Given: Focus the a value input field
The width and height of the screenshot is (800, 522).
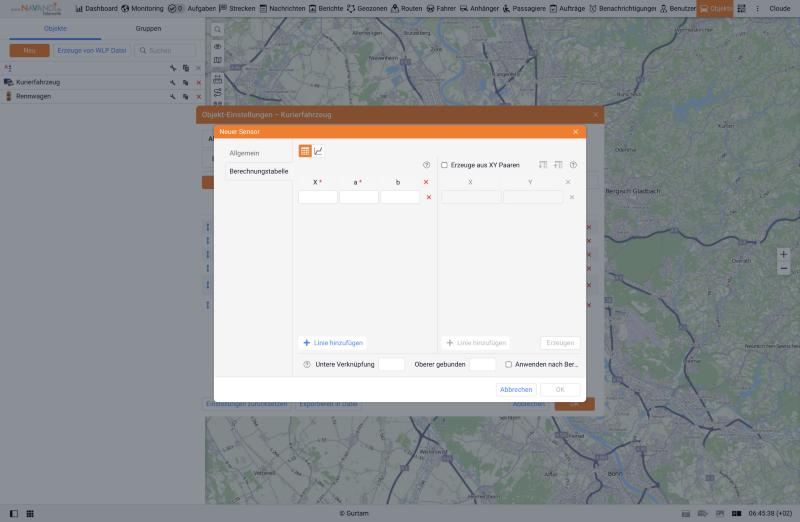Looking at the screenshot, I should pyautogui.click(x=359, y=197).
